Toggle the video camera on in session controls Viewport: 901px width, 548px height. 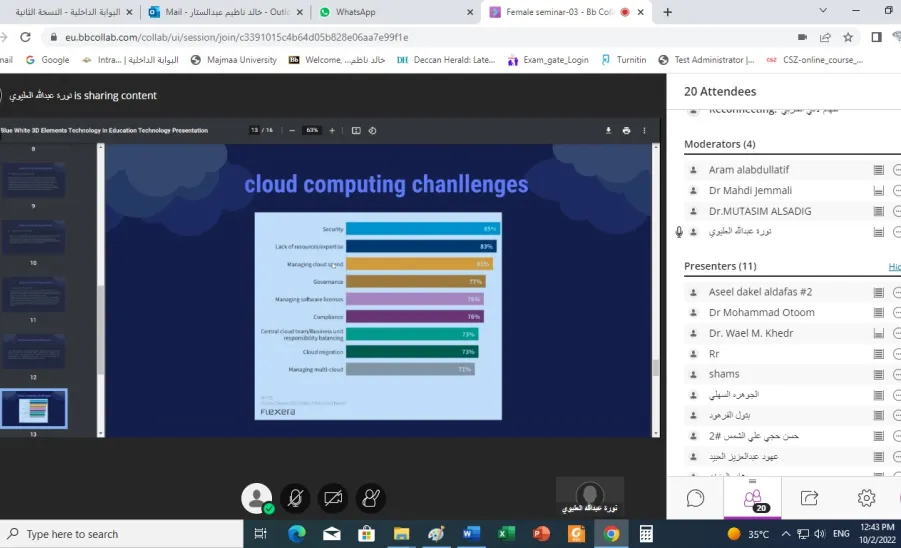pyautogui.click(x=333, y=498)
